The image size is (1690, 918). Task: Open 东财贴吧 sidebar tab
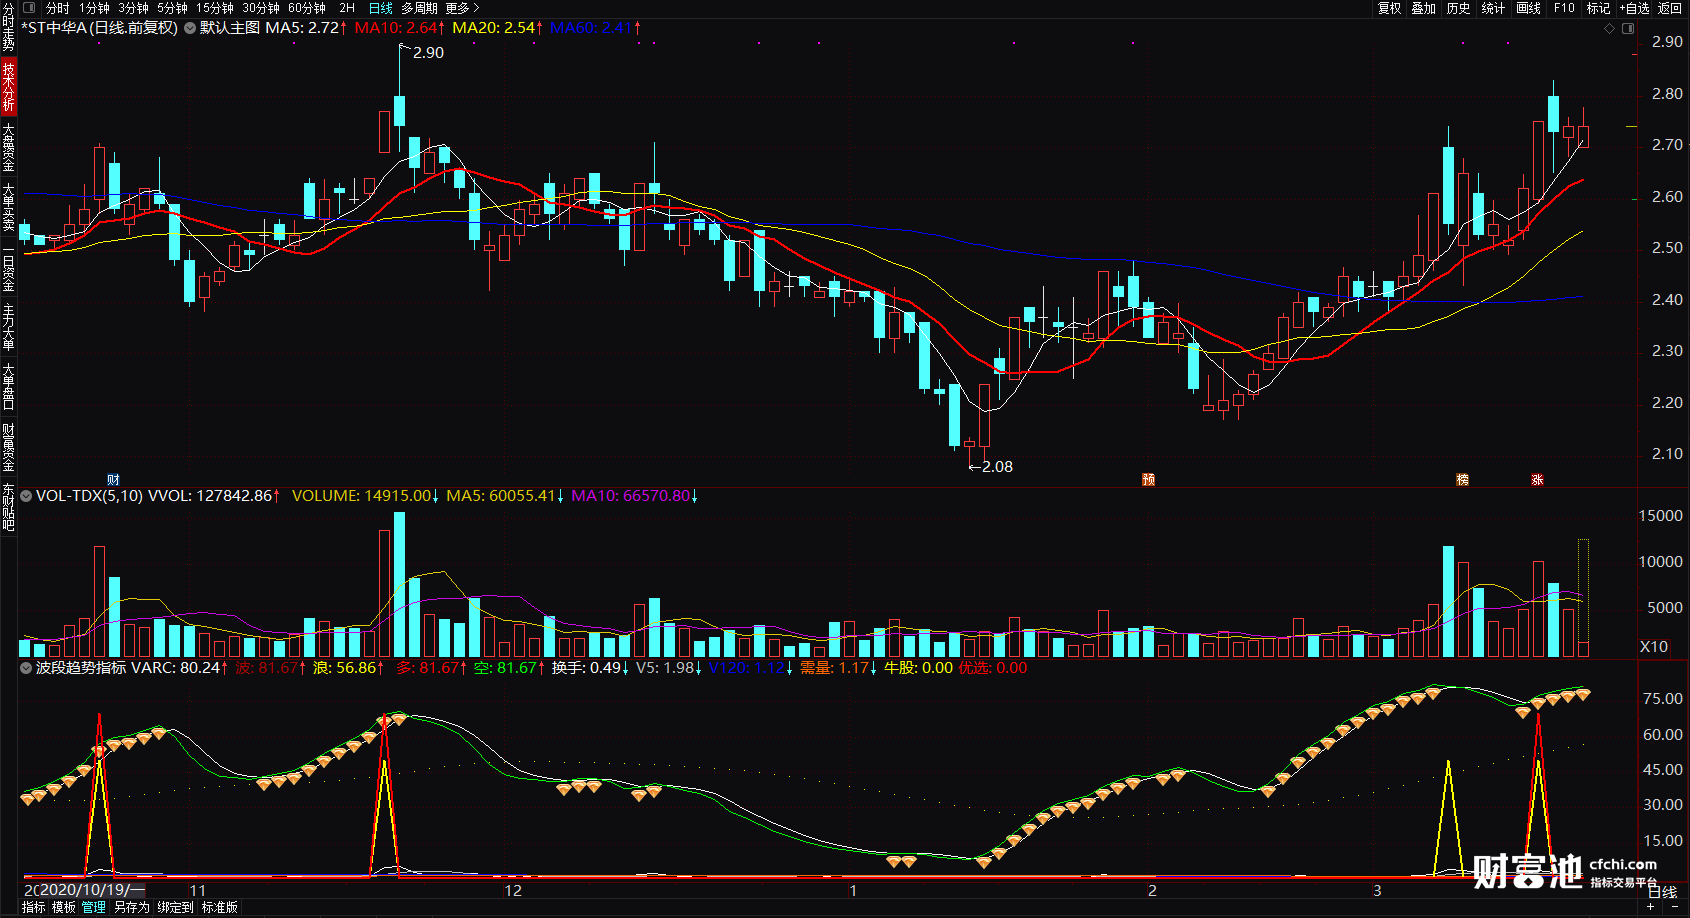point(8,507)
